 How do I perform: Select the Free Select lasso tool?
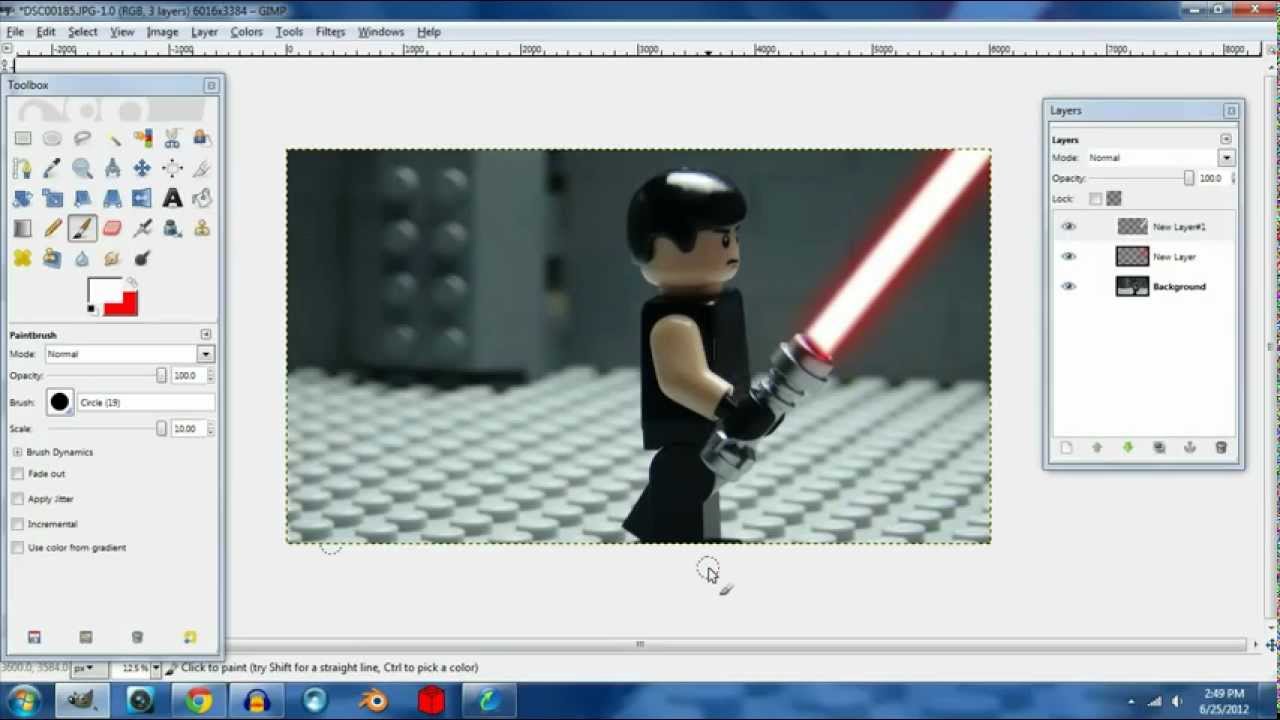[x=82, y=138]
